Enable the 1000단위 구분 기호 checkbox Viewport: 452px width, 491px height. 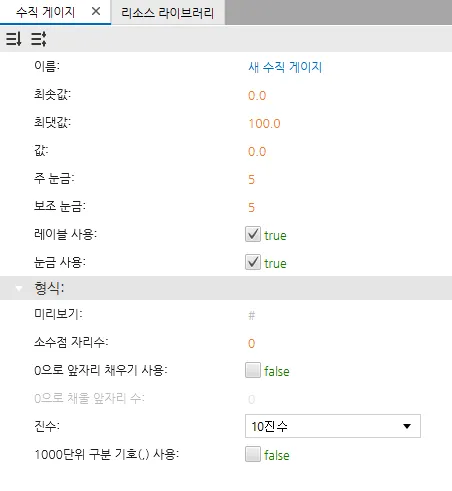click(x=253, y=454)
